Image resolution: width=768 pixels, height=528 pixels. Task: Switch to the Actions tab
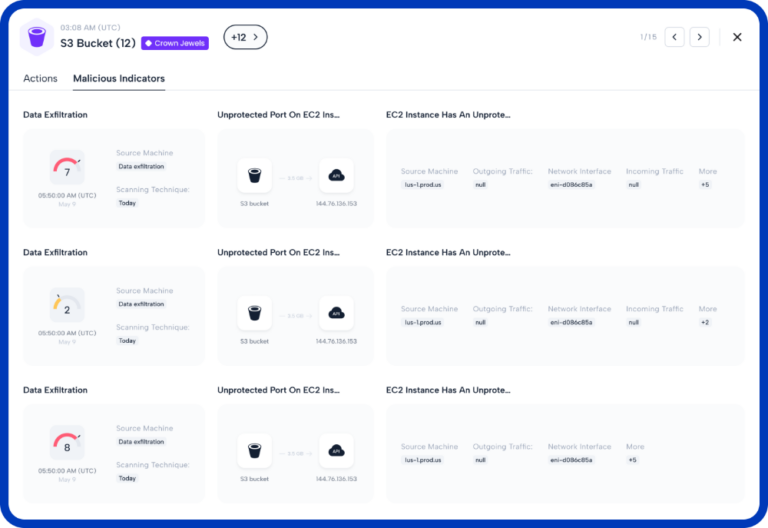(x=40, y=78)
